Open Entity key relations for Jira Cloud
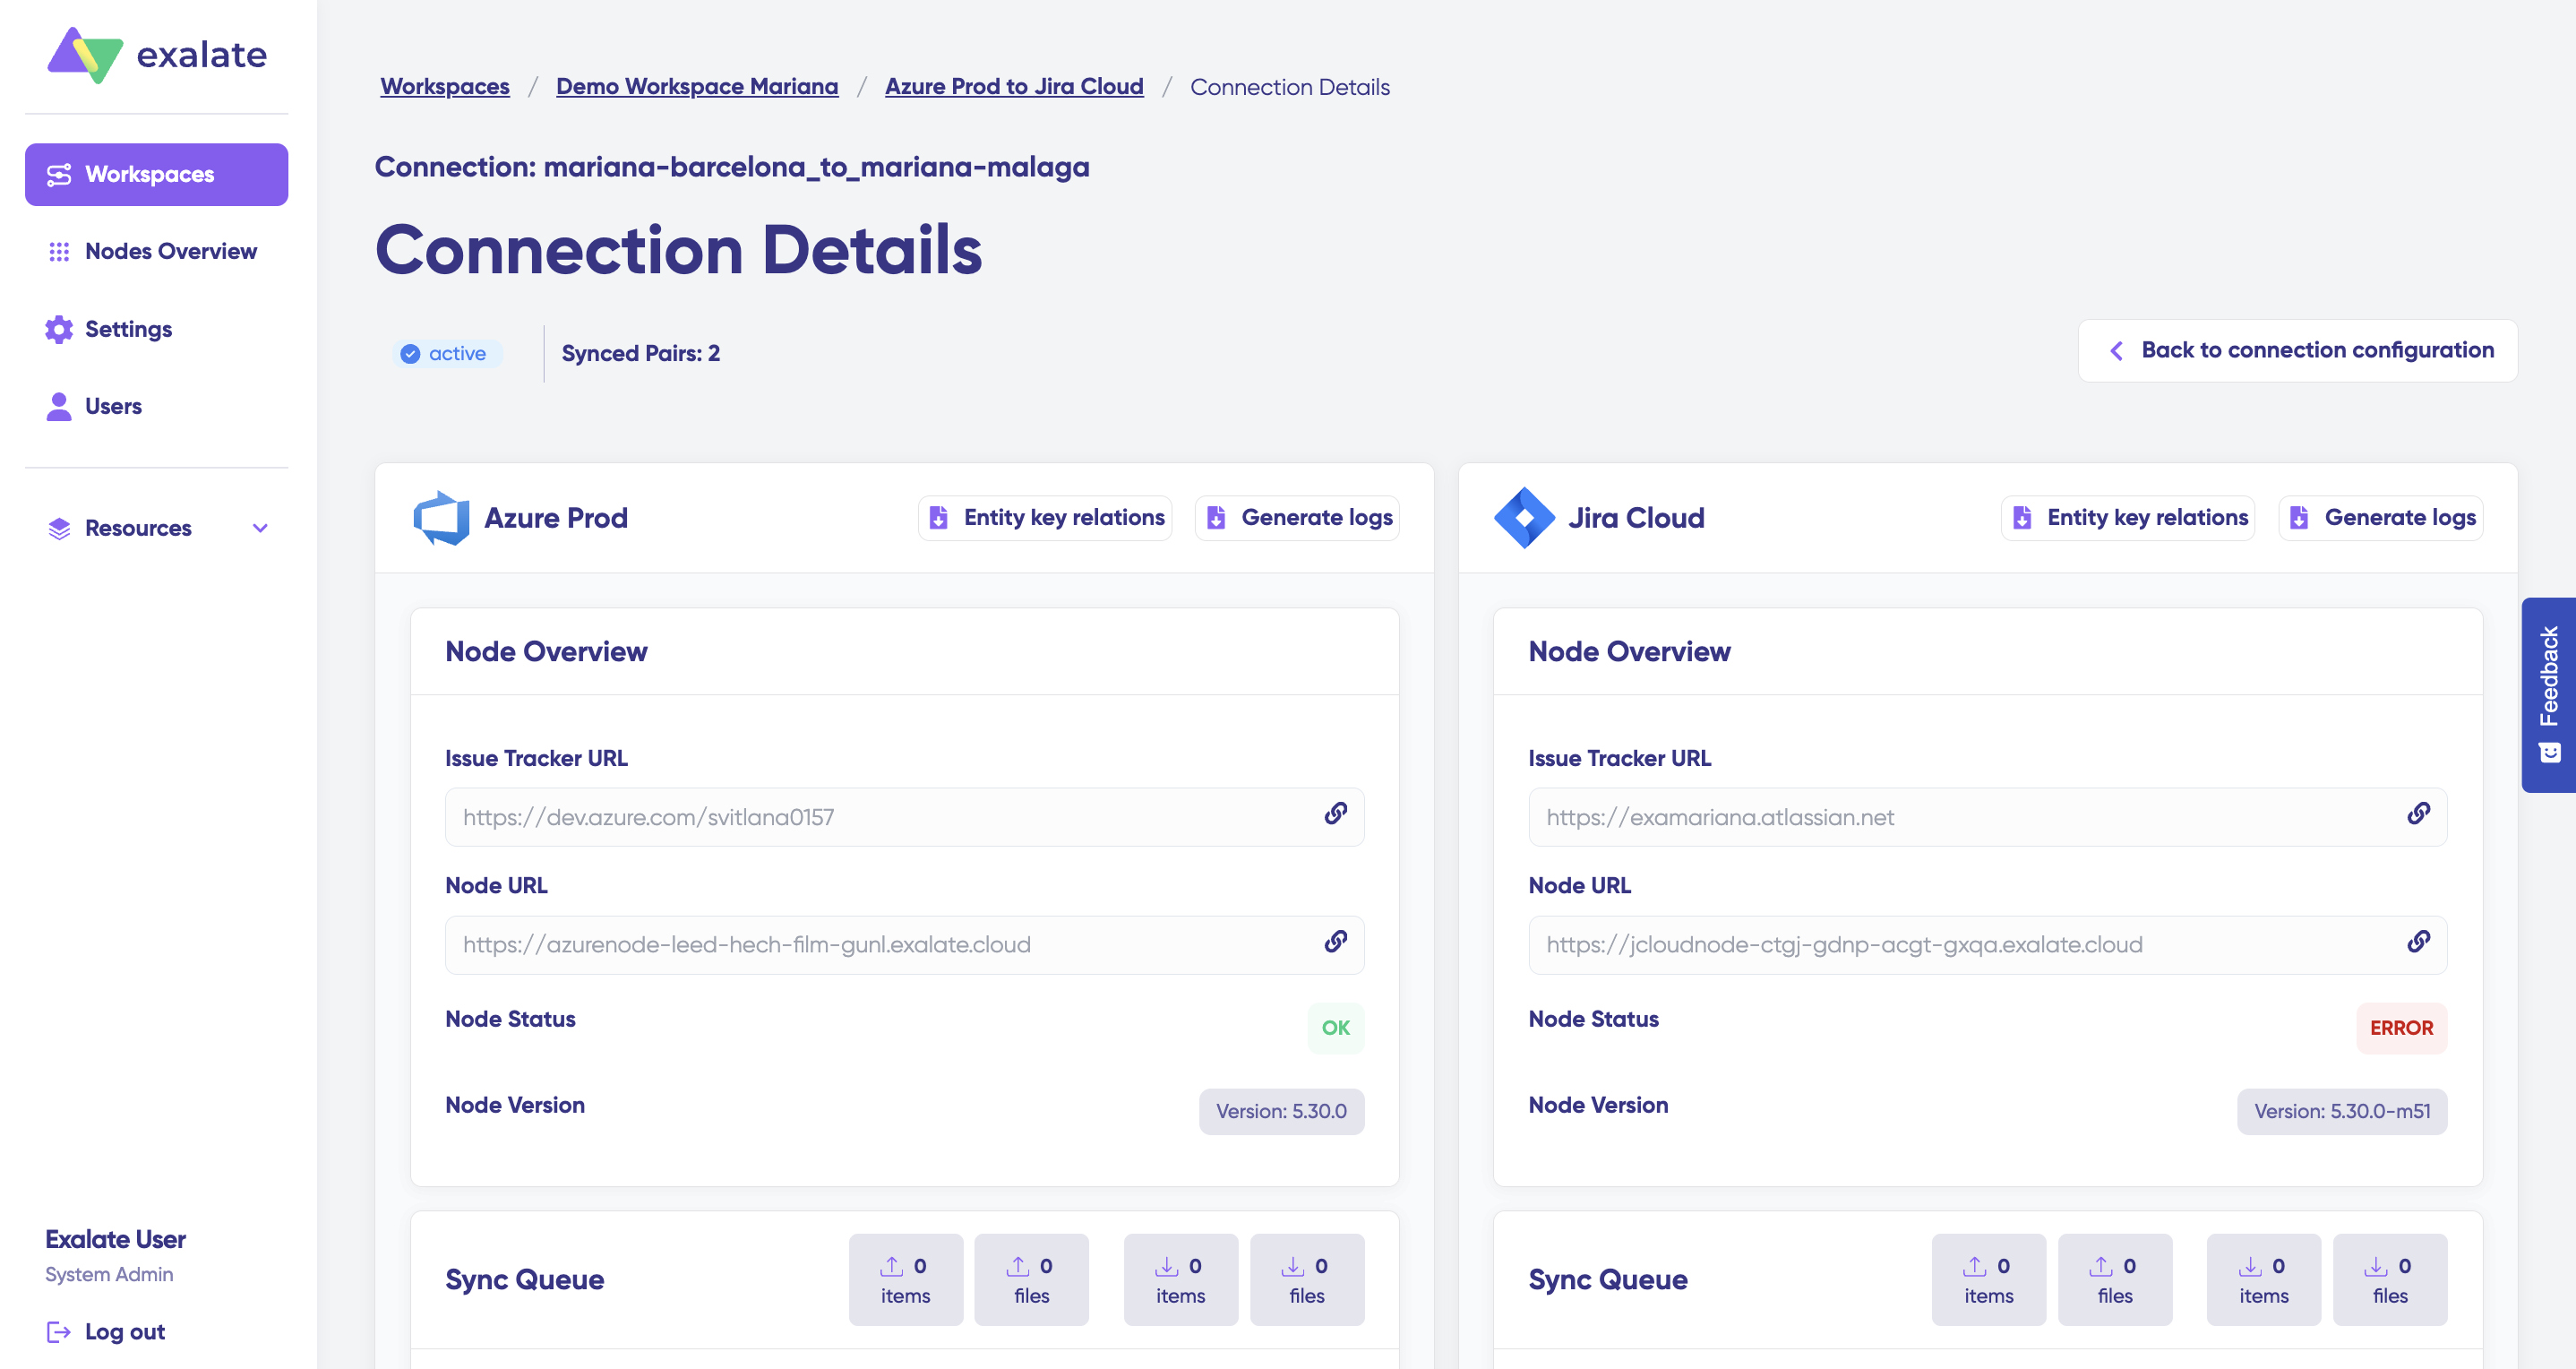Image resolution: width=2576 pixels, height=1369 pixels. (x=2127, y=518)
